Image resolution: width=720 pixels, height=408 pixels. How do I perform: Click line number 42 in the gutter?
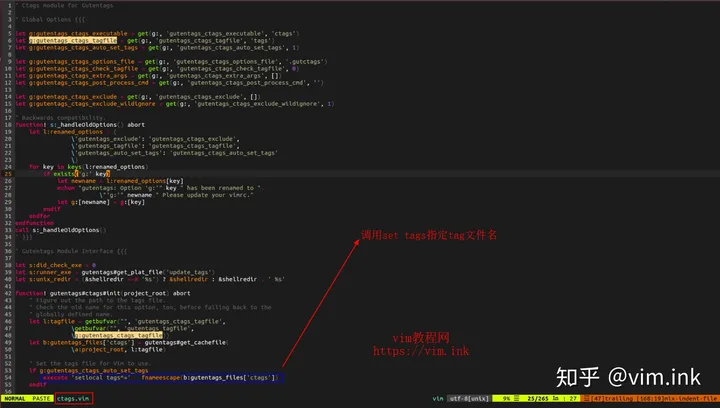[8, 293]
